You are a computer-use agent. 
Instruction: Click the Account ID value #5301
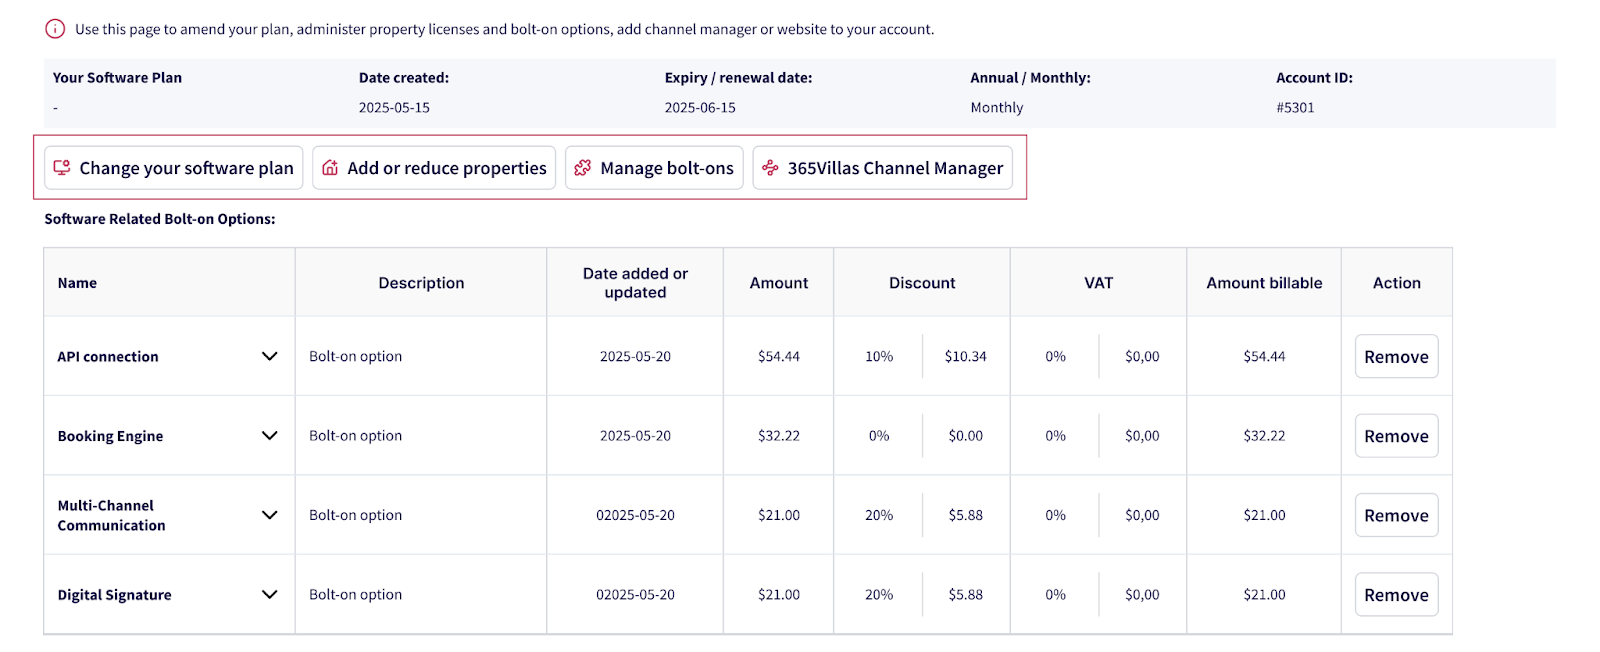click(1295, 108)
